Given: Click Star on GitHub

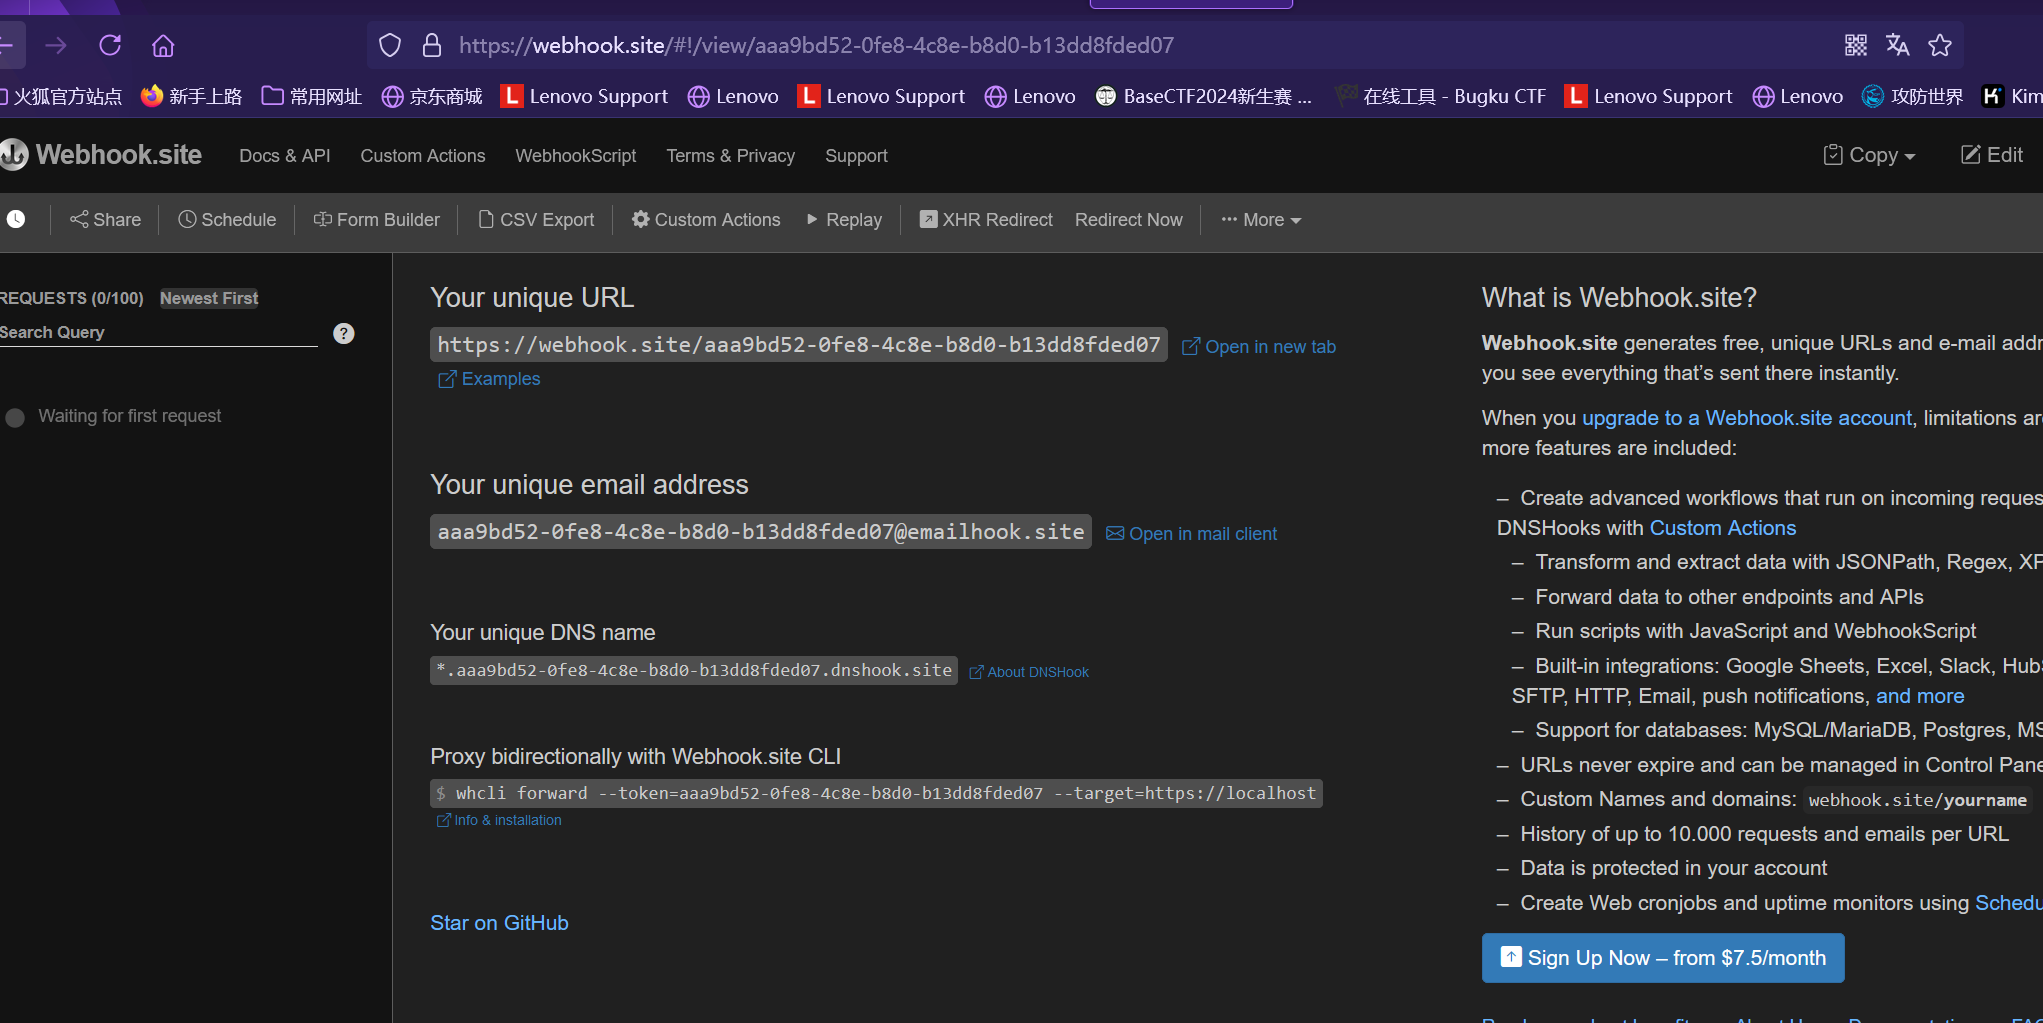Looking at the screenshot, I should [499, 923].
